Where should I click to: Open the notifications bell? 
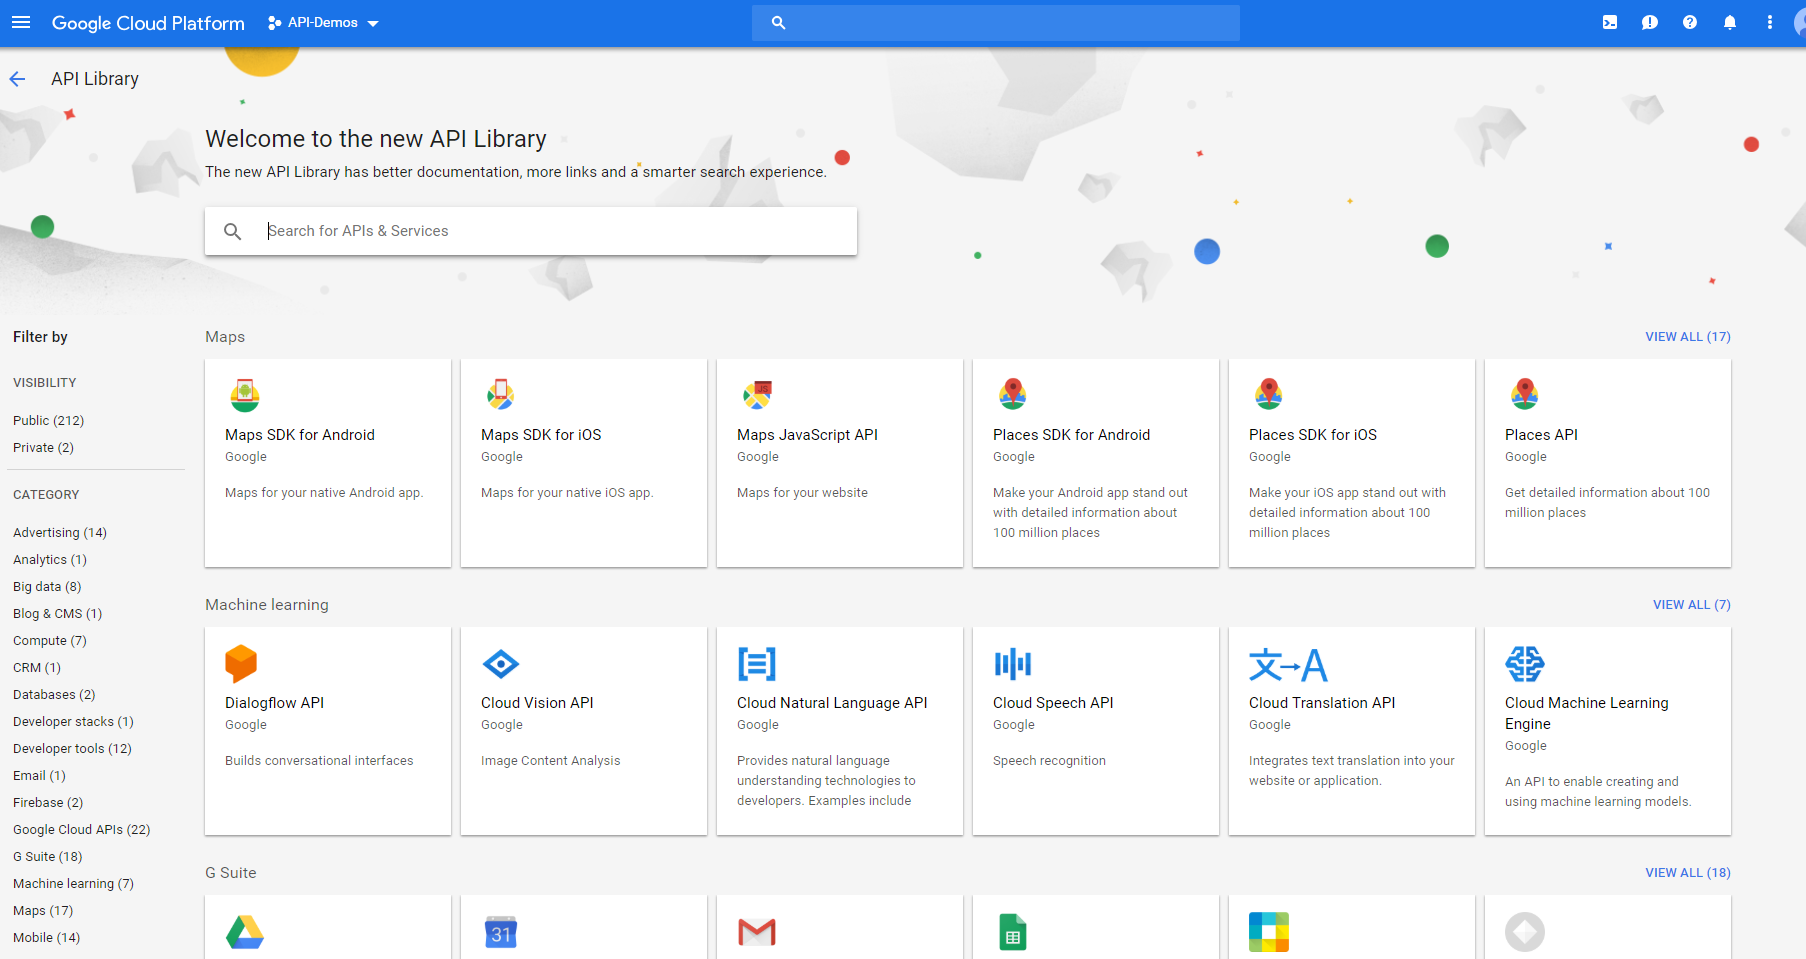tap(1729, 22)
